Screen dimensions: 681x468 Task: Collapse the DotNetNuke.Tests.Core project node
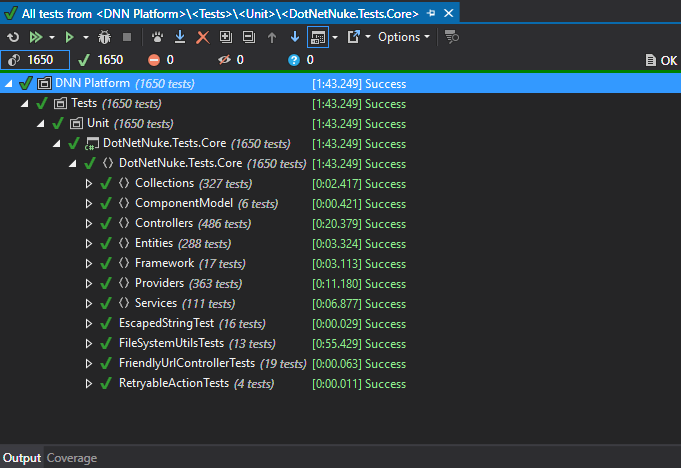[56, 143]
